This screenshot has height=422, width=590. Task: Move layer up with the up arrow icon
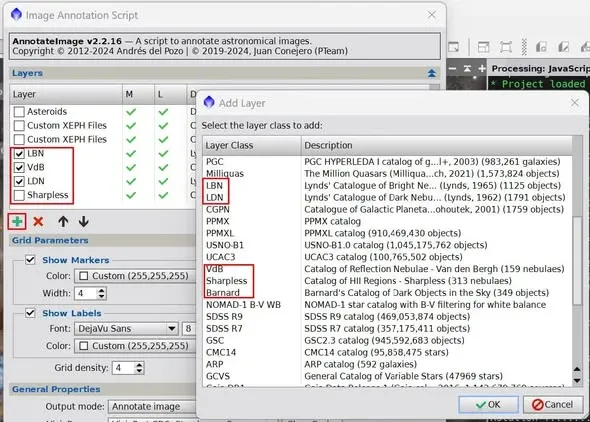[x=63, y=222]
